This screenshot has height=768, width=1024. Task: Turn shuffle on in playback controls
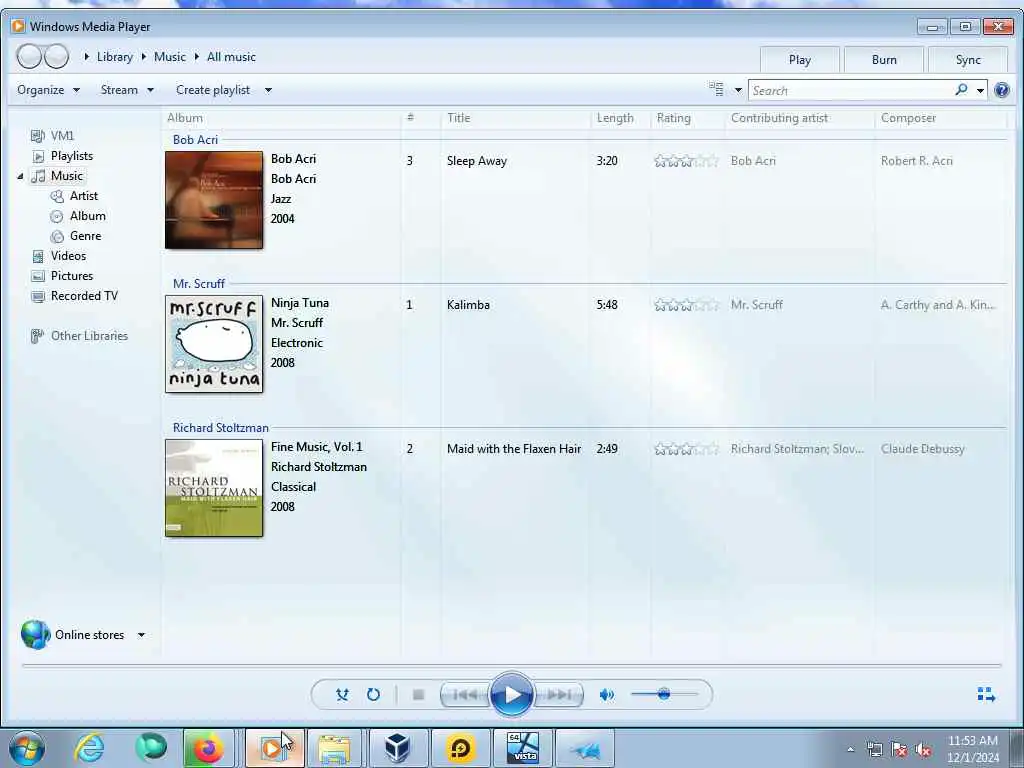[342, 695]
